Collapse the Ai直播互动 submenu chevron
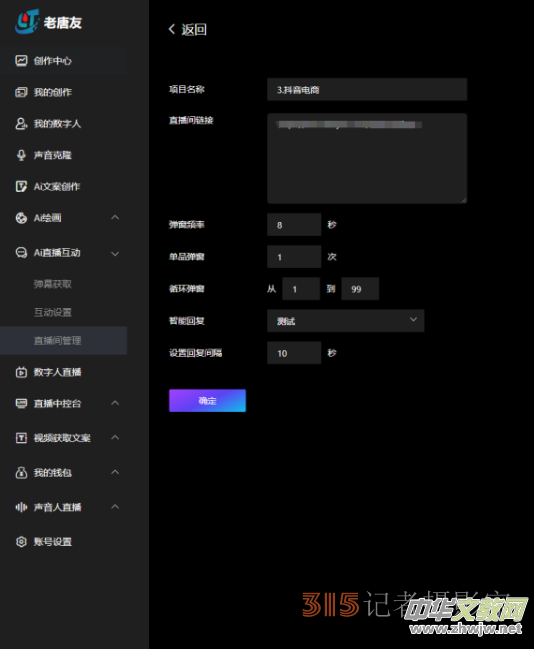This screenshot has width=534, height=649. pyautogui.click(x=115, y=253)
